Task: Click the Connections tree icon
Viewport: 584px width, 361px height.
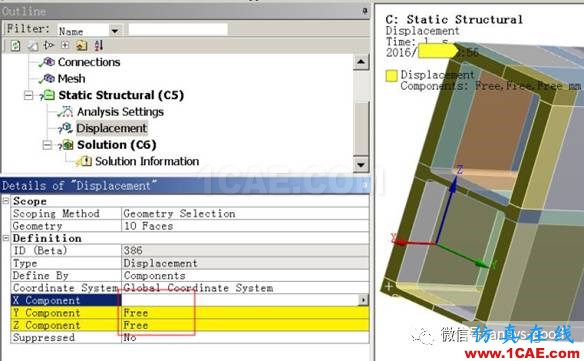Action: point(49,61)
